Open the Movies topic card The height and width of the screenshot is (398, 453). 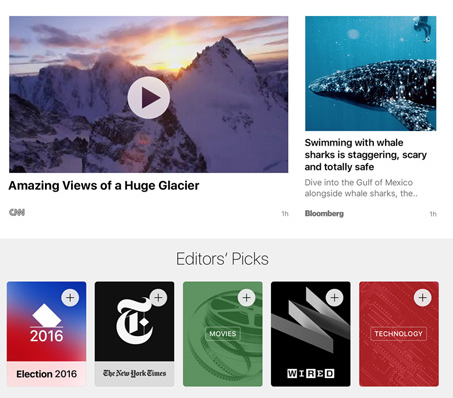point(223,334)
